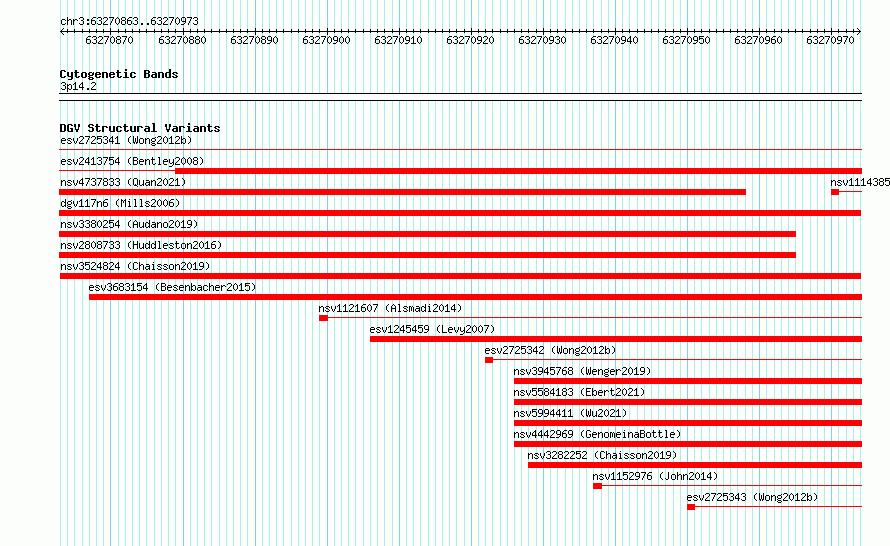Click the small red block under esv2725342 (Wong2012b)
This screenshot has height=546, width=890.
(x=489, y=360)
